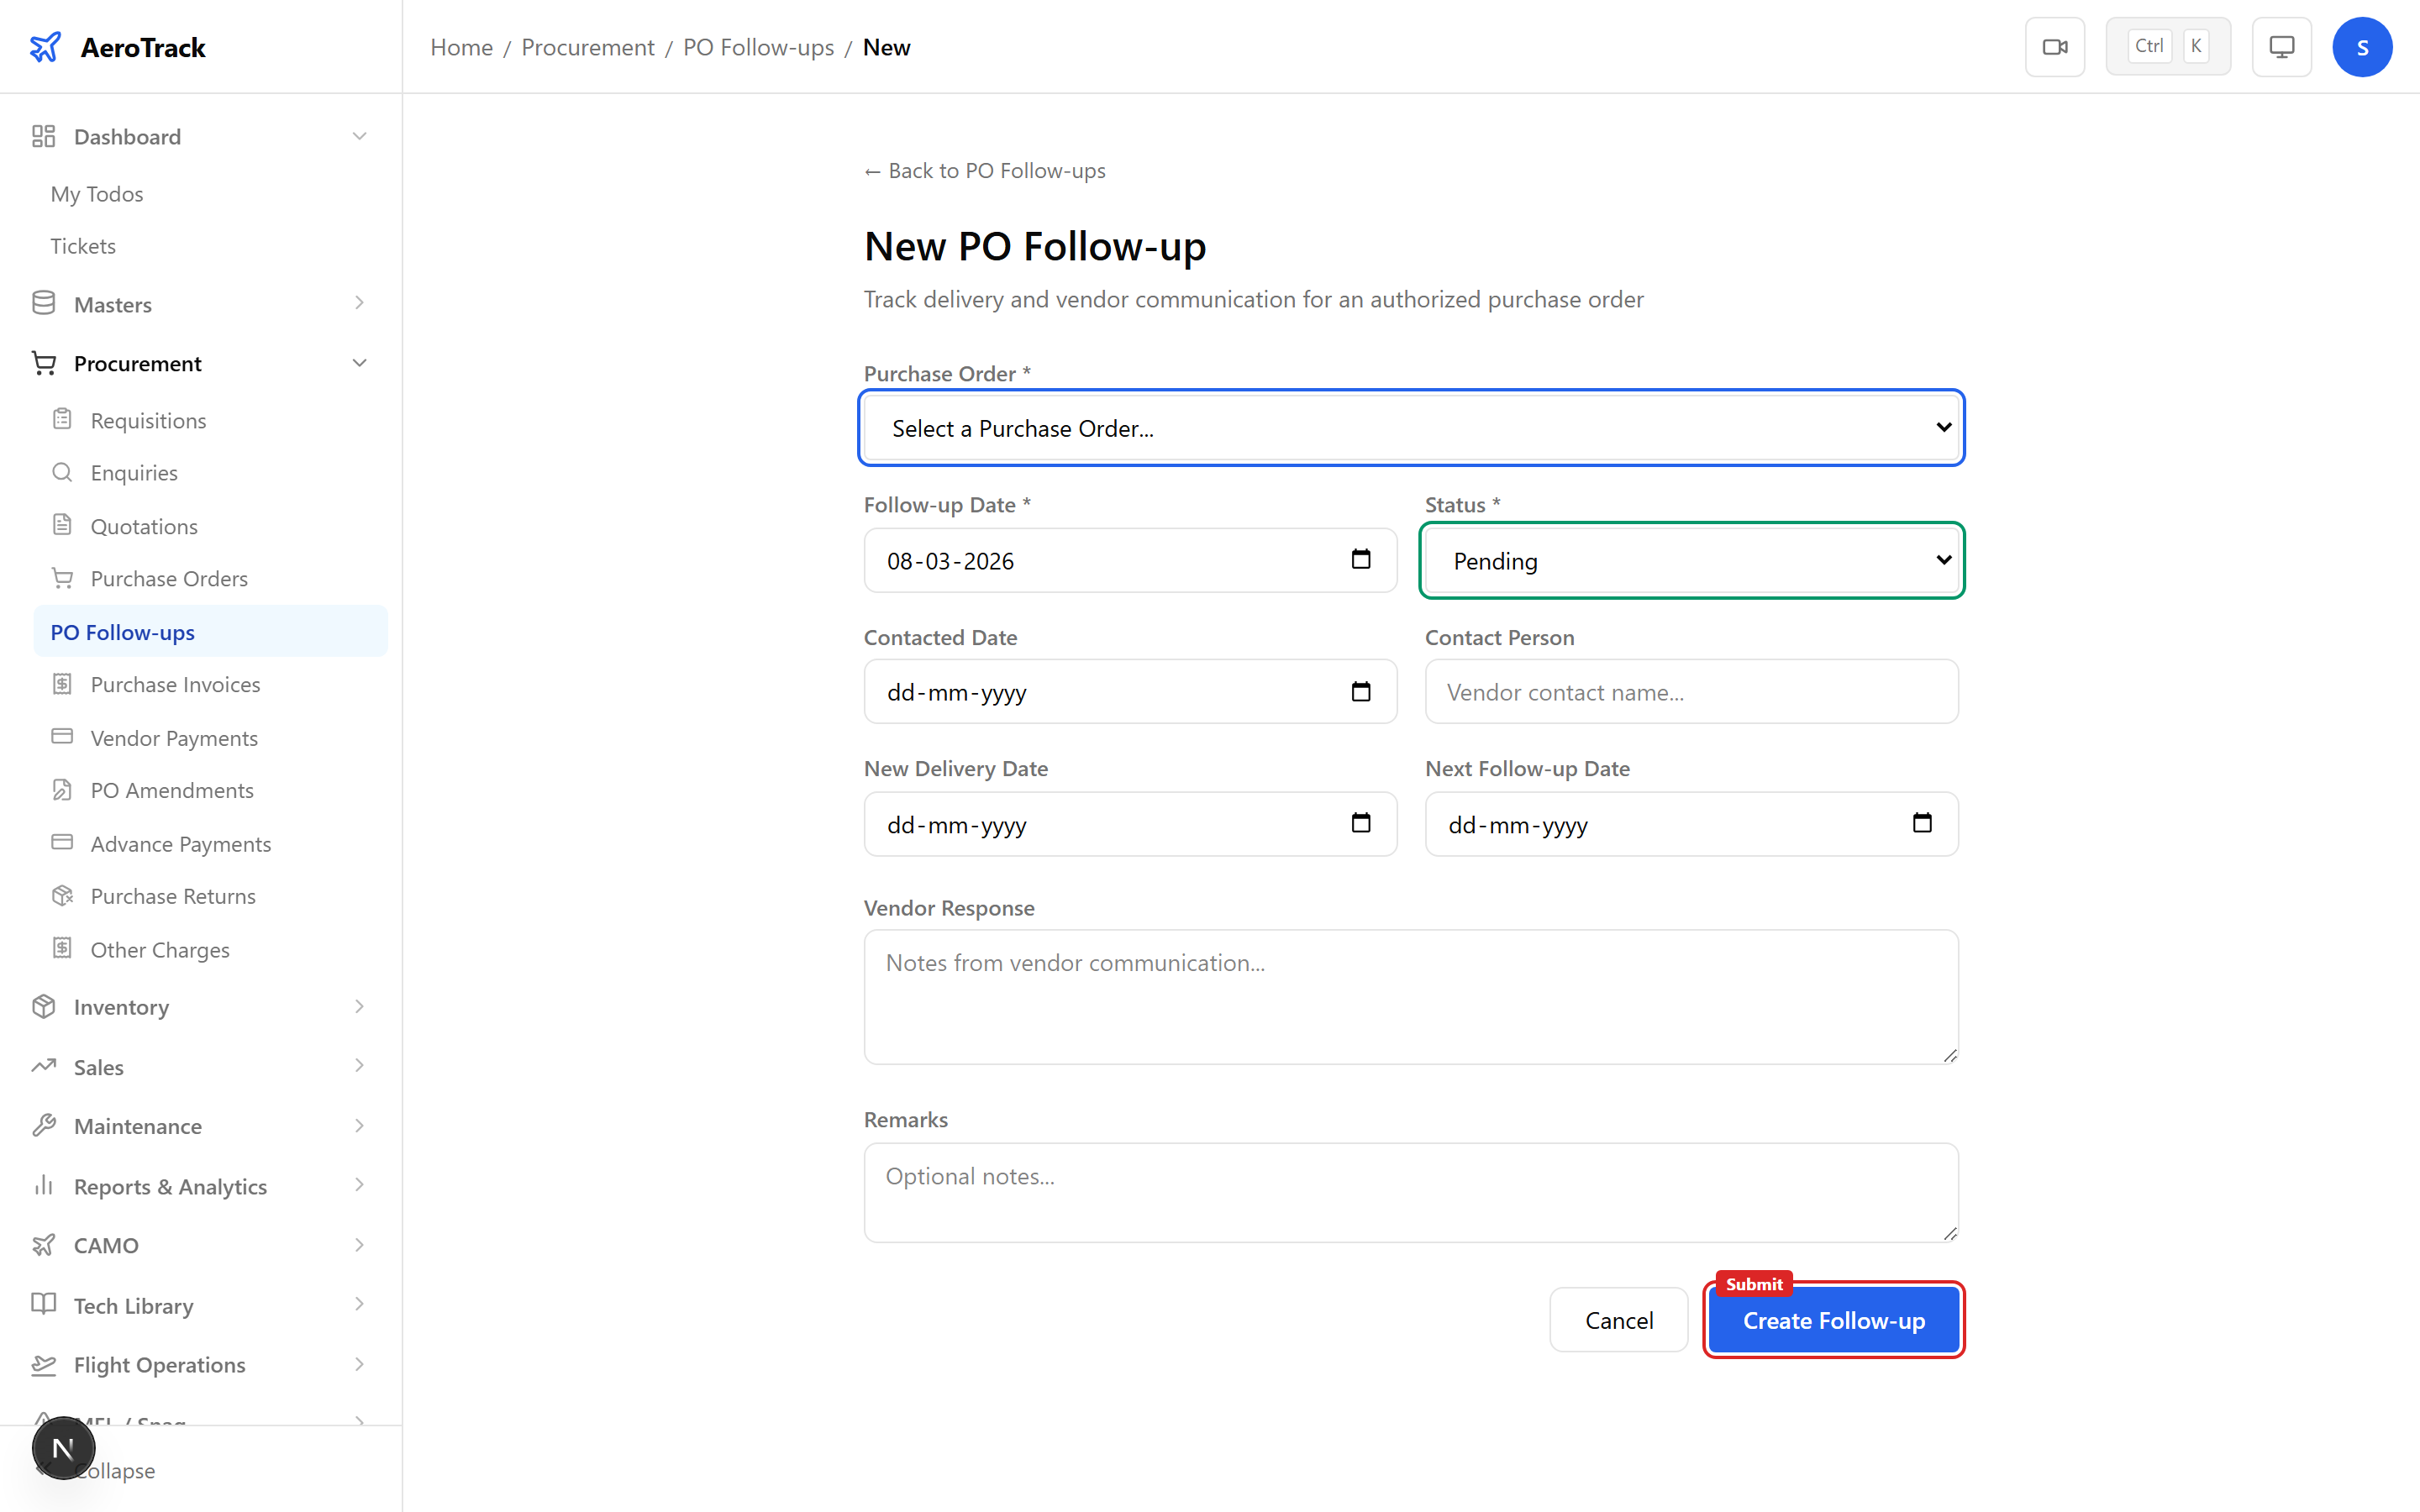
Task: Click the Purchase Invoices icon in sidebar
Action: [63, 684]
